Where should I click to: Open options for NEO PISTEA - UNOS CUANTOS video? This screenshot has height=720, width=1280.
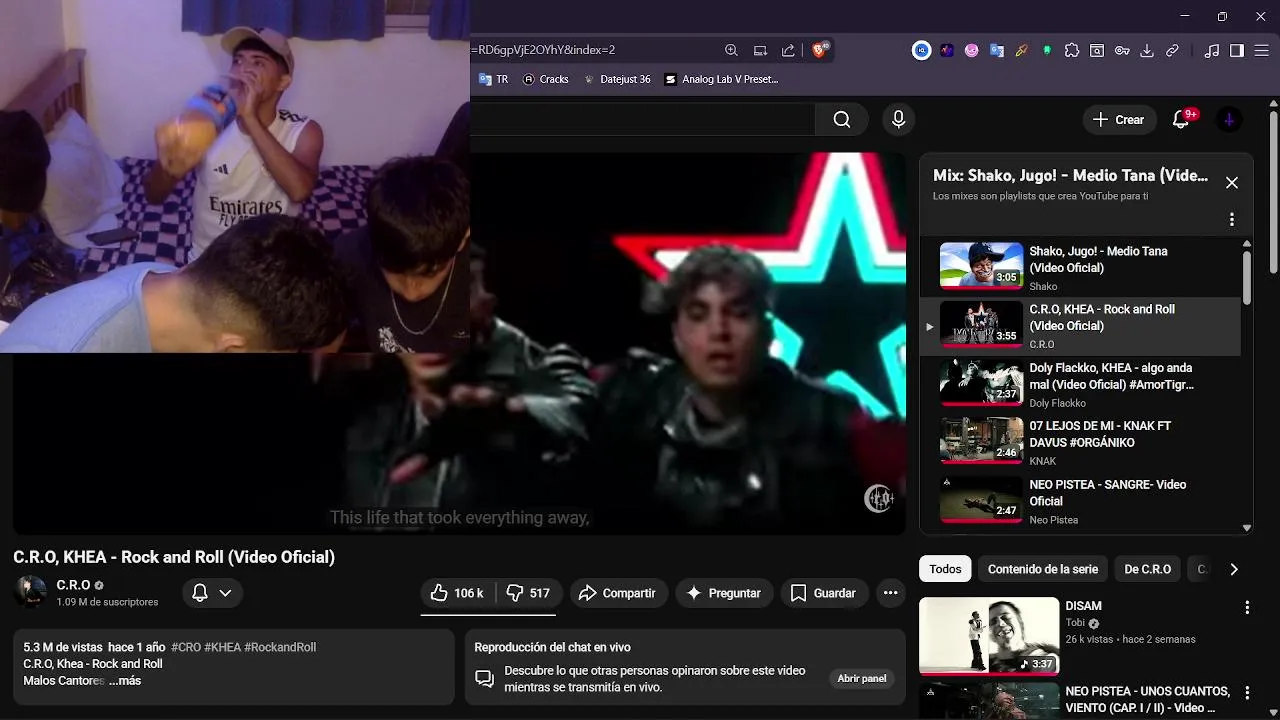point(1247,692)
